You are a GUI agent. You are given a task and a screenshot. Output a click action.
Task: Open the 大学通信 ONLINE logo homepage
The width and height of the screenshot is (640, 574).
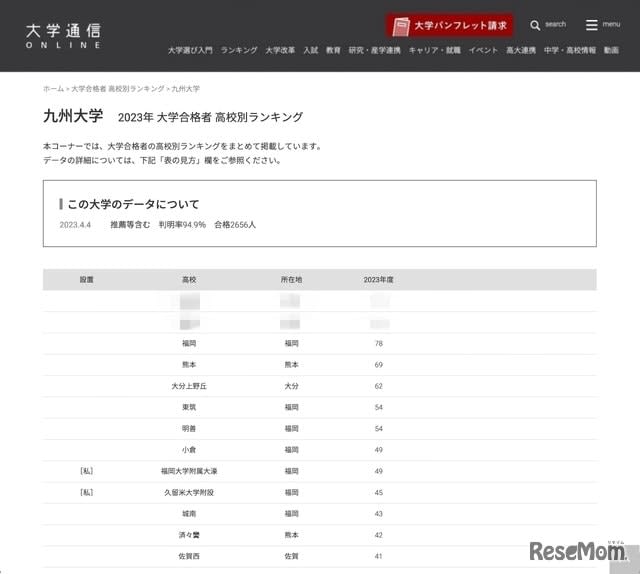63,36
